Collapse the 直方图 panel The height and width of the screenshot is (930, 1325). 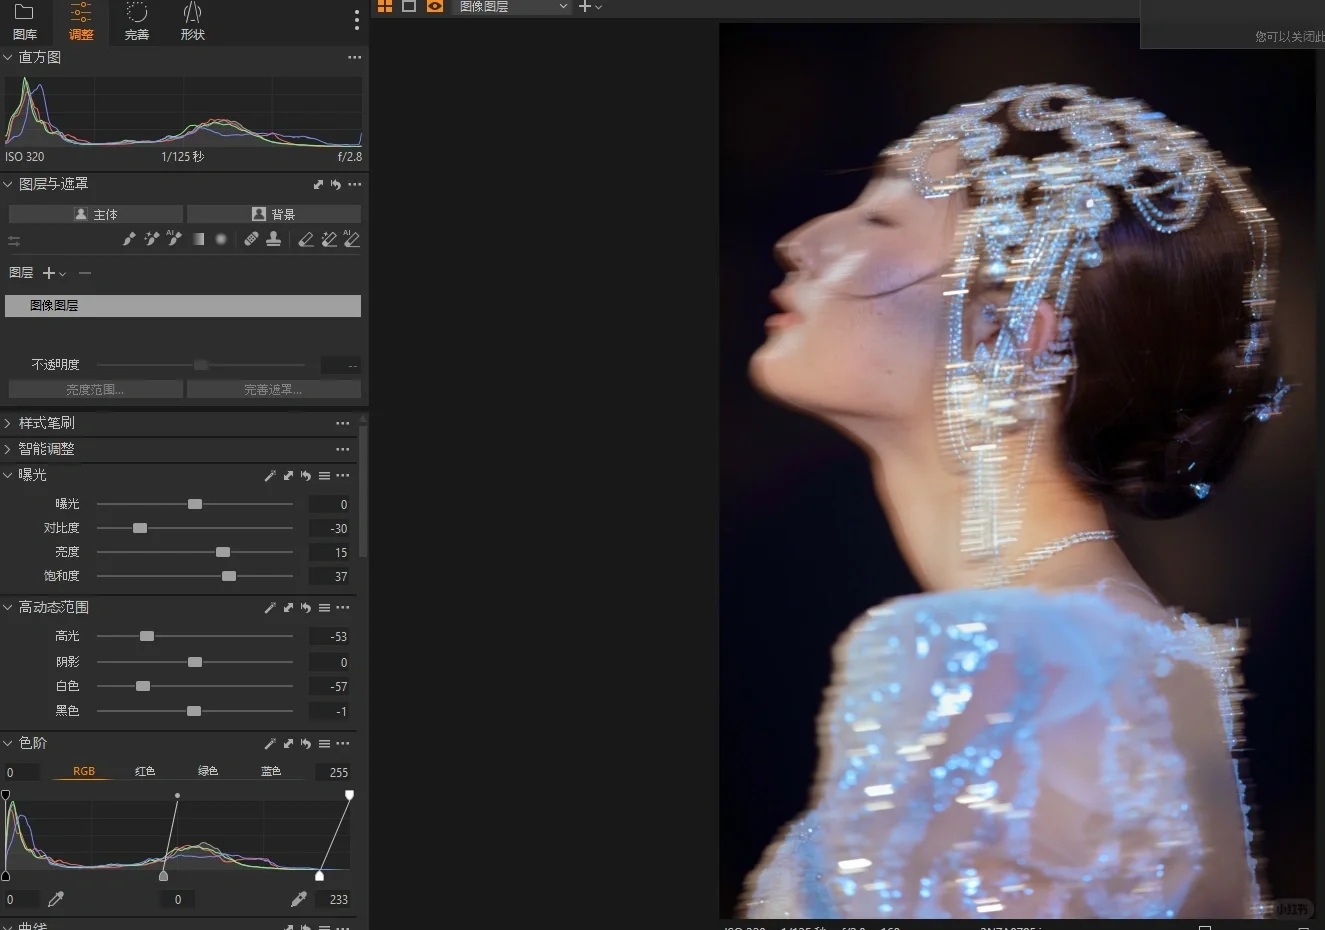click(8, 57)
